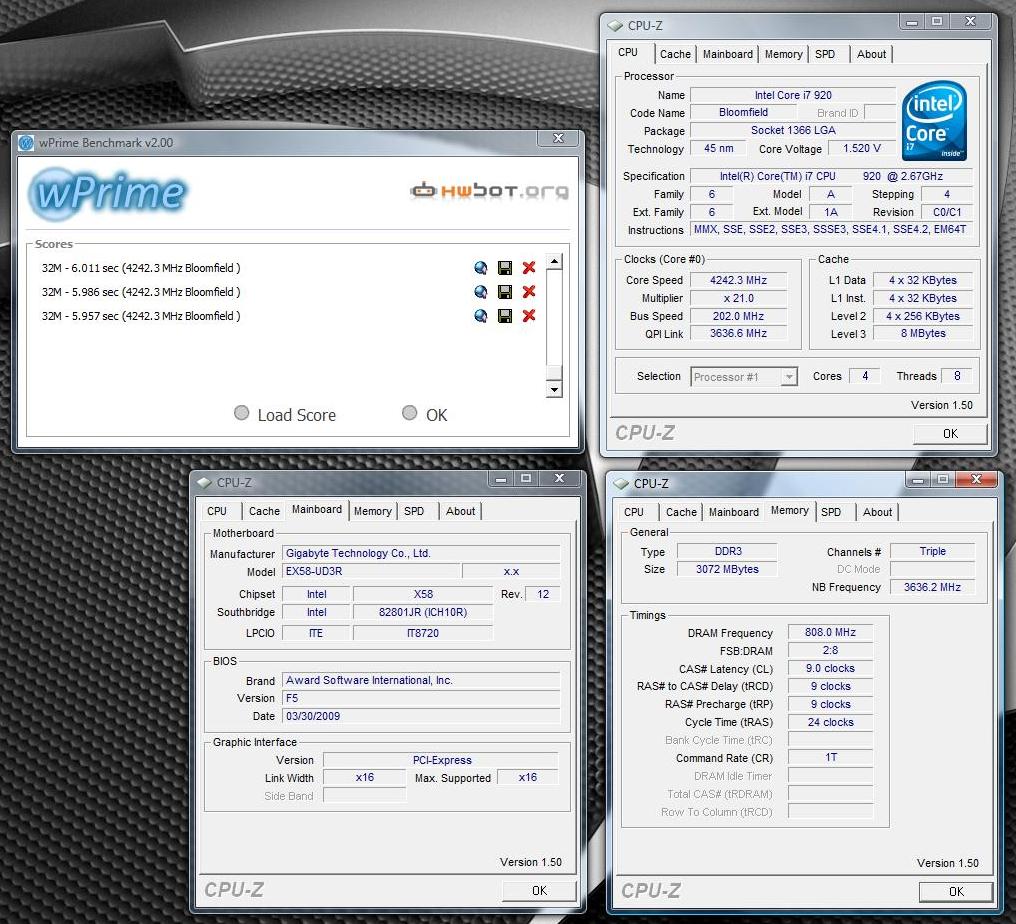Click the Channels Triple value

pyautogui.click(x=932, y=551)
